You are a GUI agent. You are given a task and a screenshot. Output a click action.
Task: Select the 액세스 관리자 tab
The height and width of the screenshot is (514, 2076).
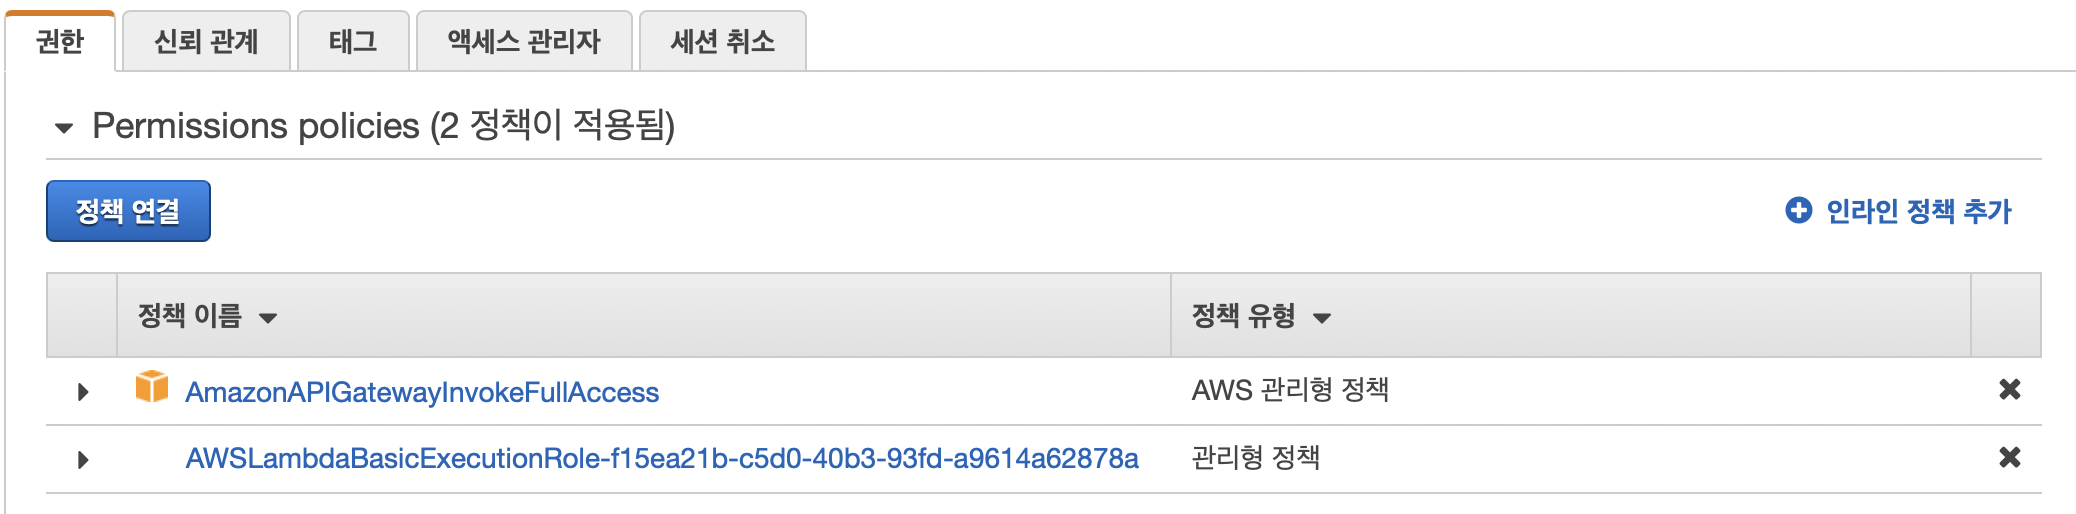(x=524, y=41)
